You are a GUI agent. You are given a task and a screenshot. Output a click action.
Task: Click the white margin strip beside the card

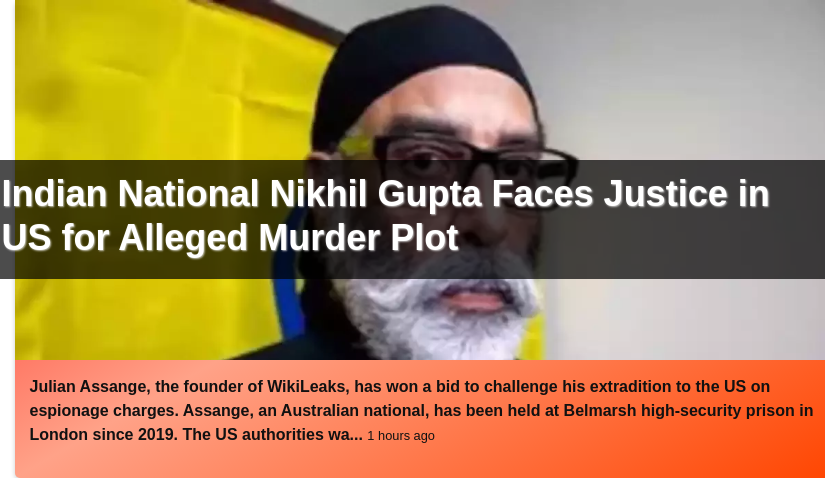click(7, 79)
